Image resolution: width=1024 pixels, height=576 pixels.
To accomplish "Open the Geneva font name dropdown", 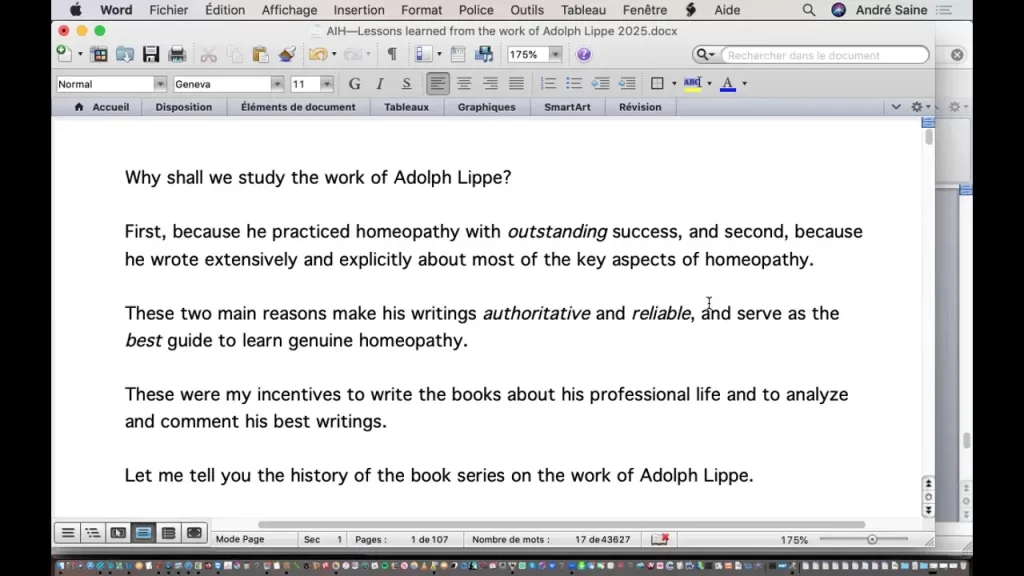I will tap(277, 85).
